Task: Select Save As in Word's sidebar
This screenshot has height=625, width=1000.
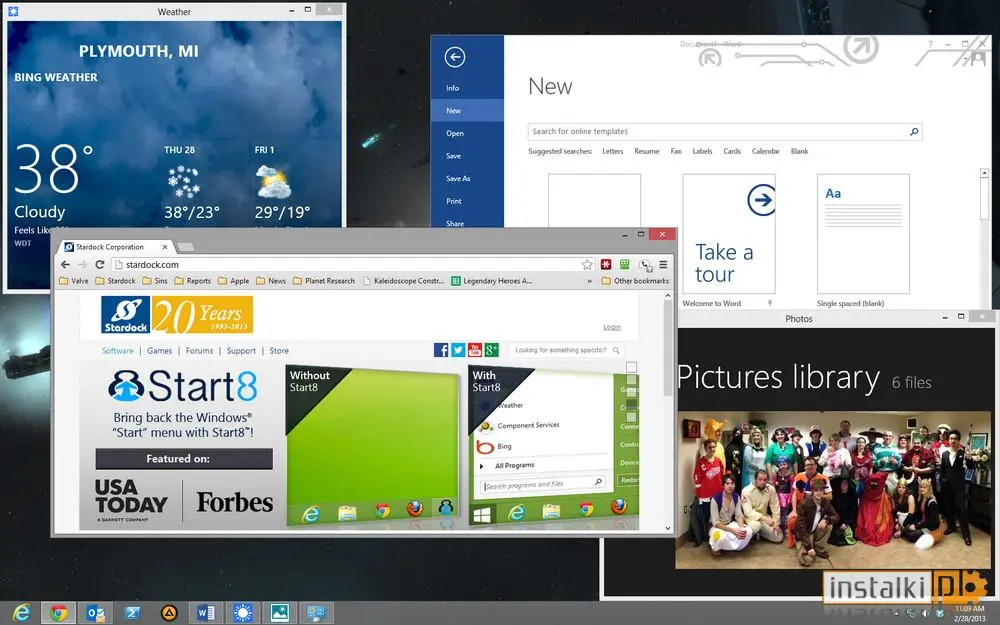Action: 458,179
